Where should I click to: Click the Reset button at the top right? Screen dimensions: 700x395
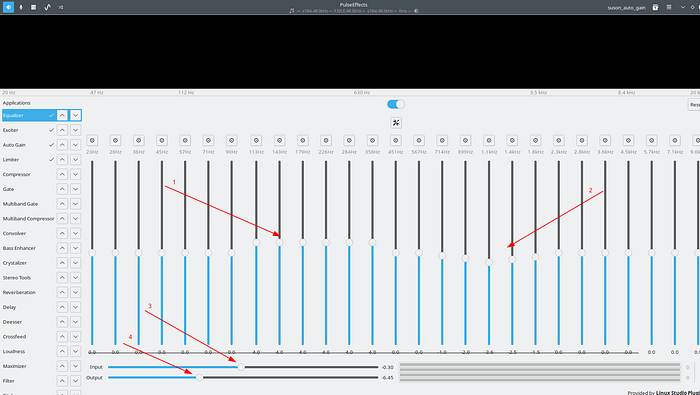(694, 104)
